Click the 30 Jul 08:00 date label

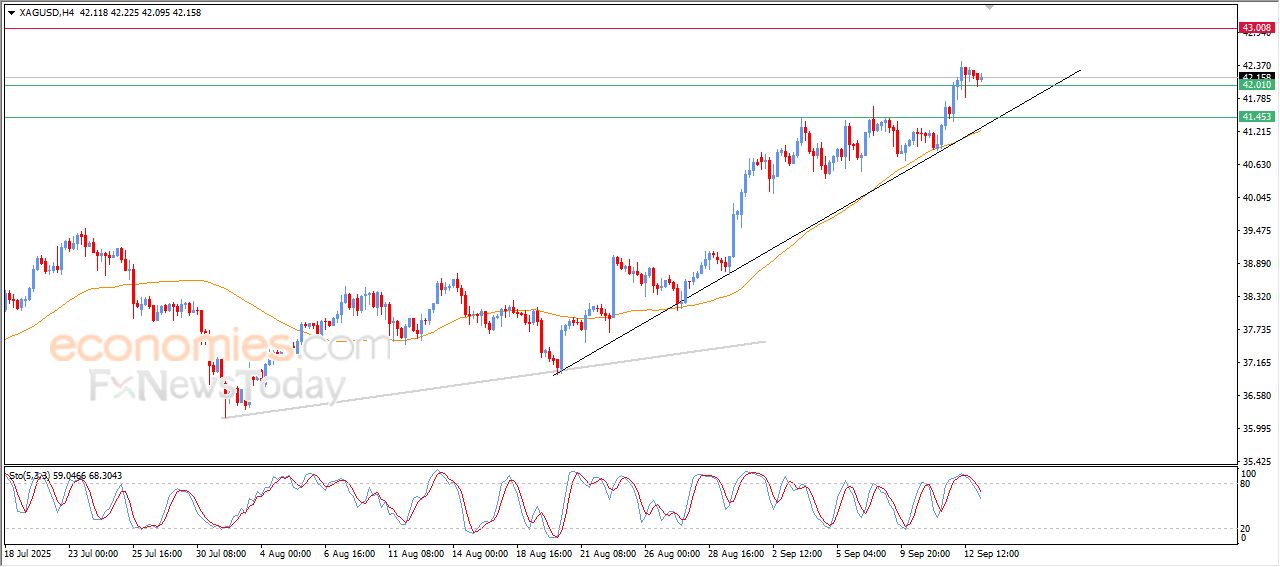(220, 552)
